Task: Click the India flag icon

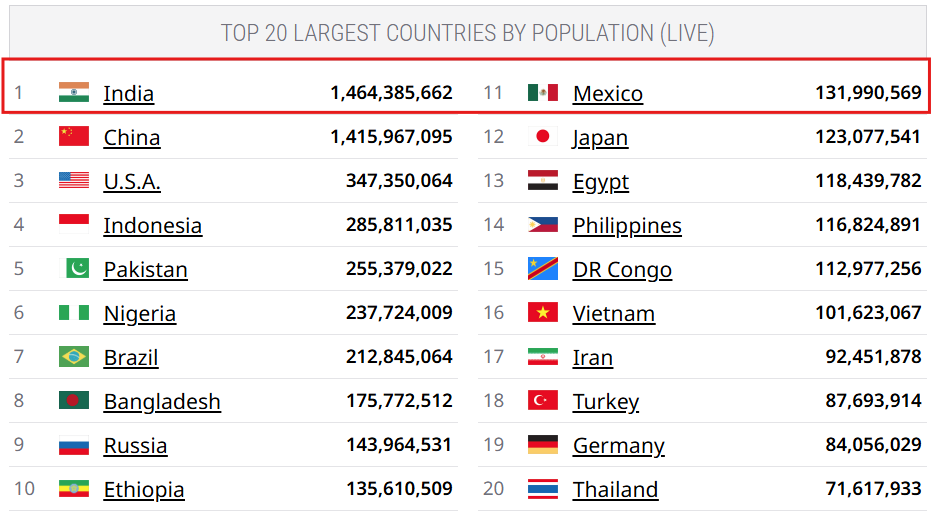Action: tap(74, 93)
